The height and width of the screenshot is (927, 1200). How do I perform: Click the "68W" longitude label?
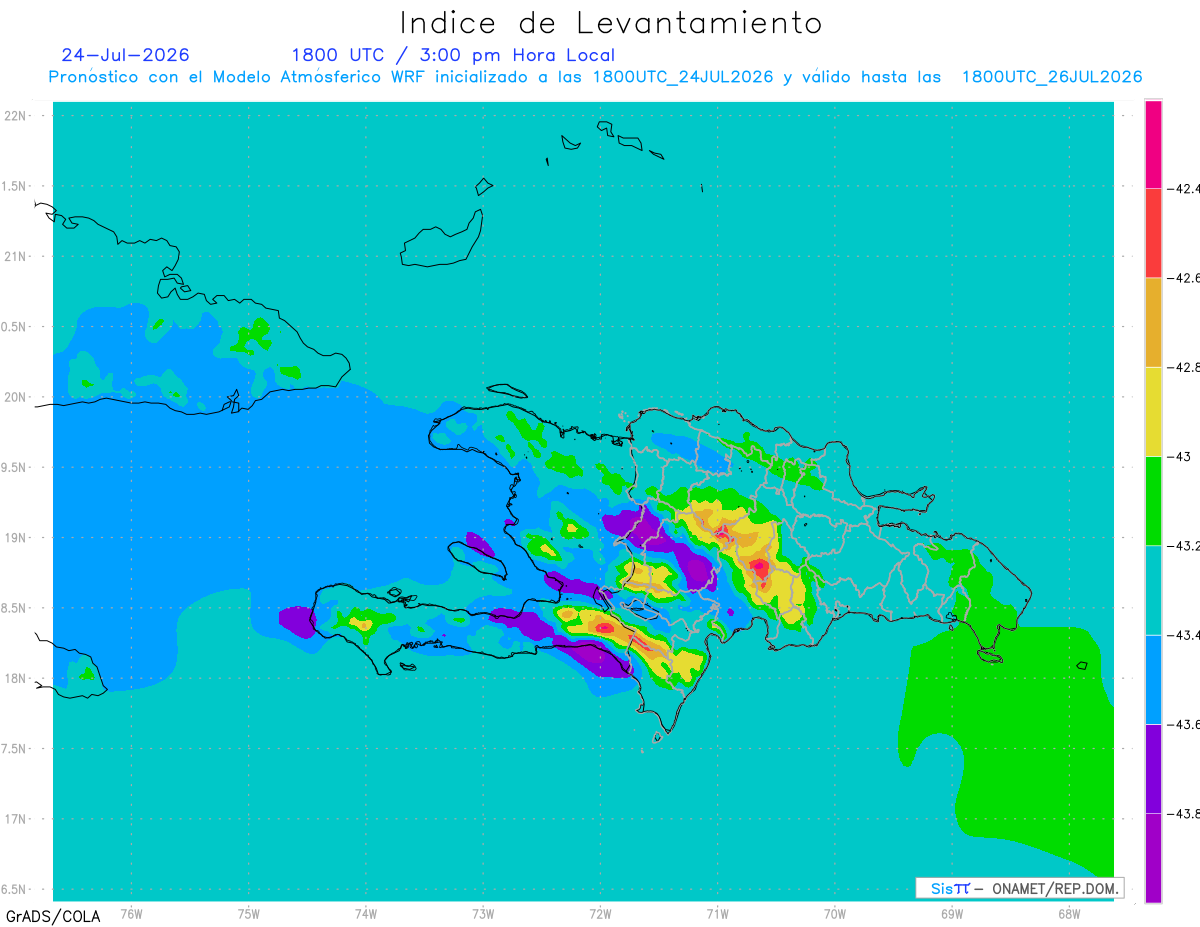[x=1068, y=913]
